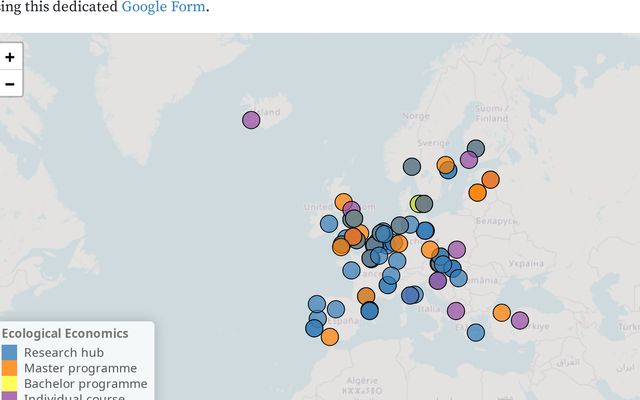Click the orange marker in western Turkey

pos(502,312)
